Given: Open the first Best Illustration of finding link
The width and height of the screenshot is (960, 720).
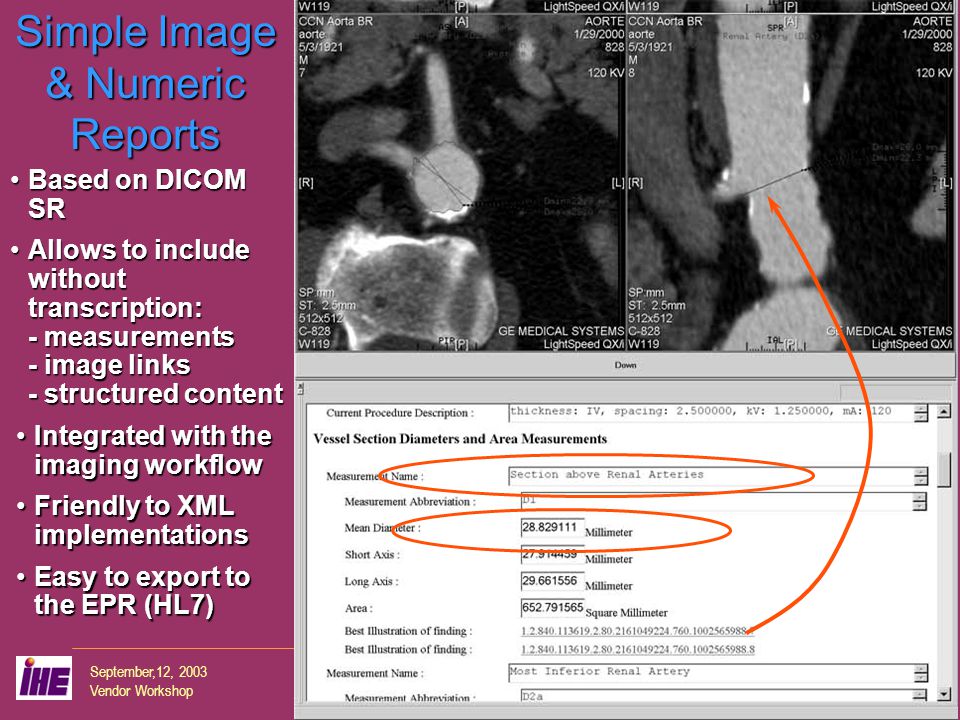Looking at the screenshot, I should 637,631.
